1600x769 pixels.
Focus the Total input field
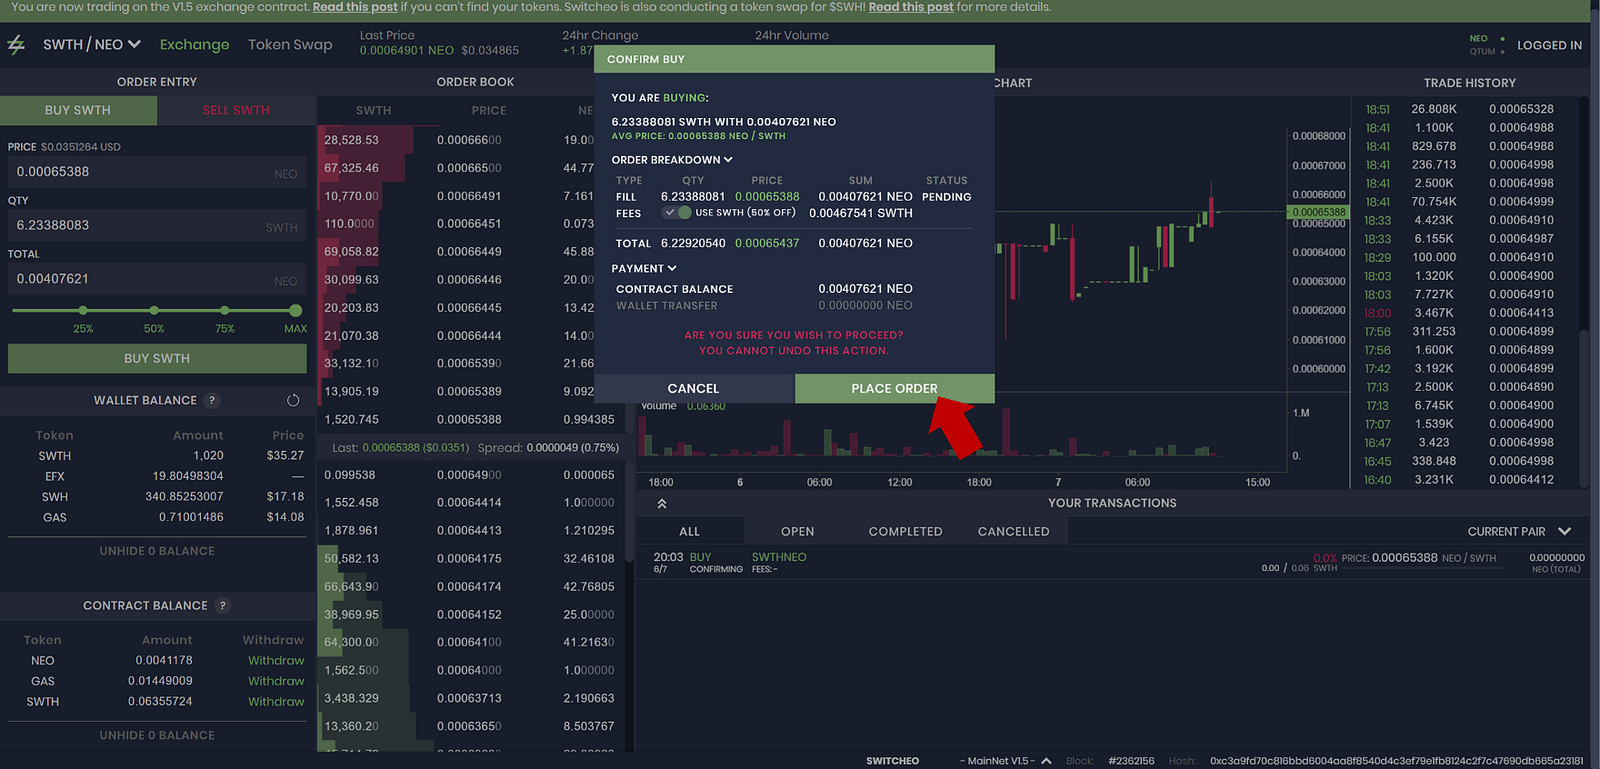pos(157,279)
